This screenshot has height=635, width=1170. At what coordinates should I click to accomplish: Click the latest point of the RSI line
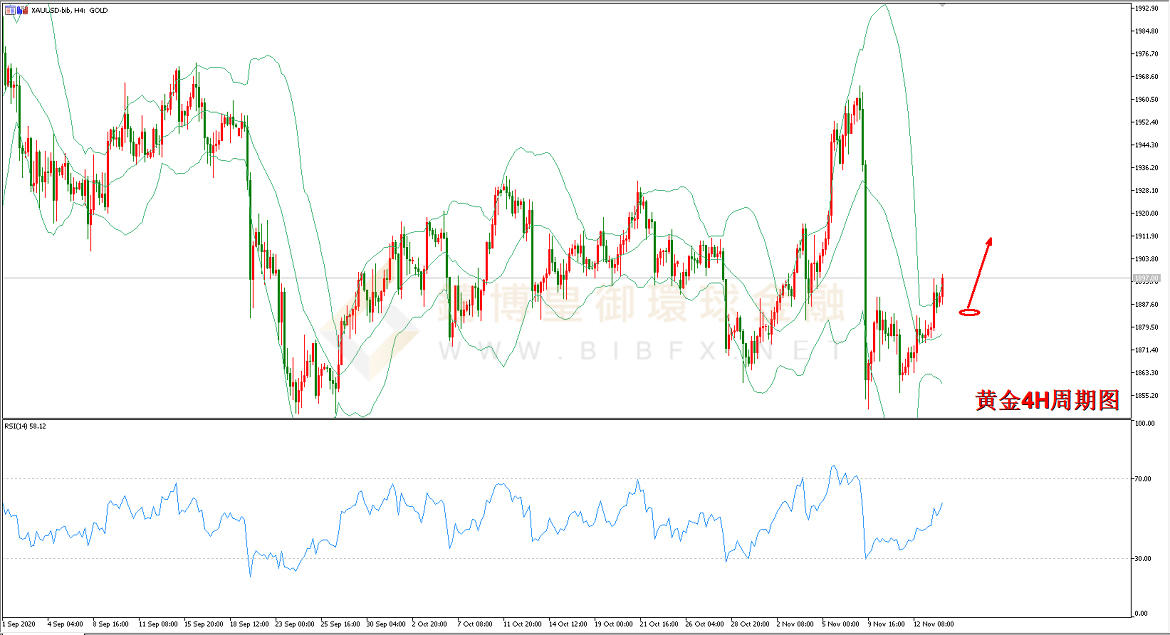[x=943, y=504]
